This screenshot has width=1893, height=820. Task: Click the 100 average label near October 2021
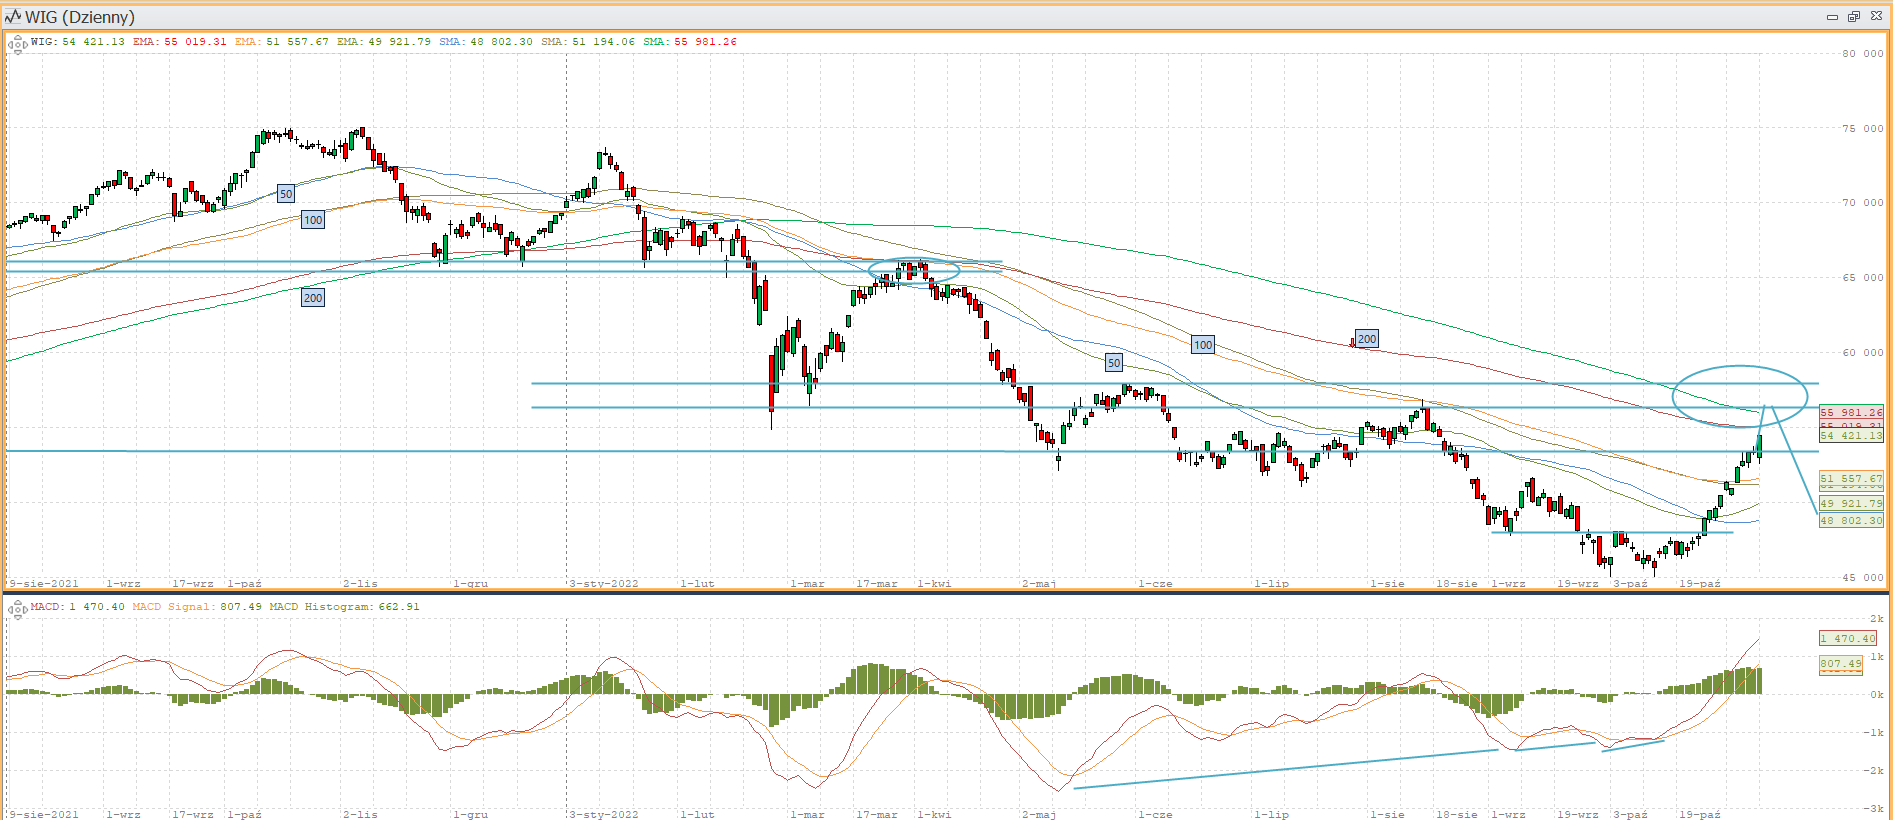pyautogui.click(x=313, y=220)
